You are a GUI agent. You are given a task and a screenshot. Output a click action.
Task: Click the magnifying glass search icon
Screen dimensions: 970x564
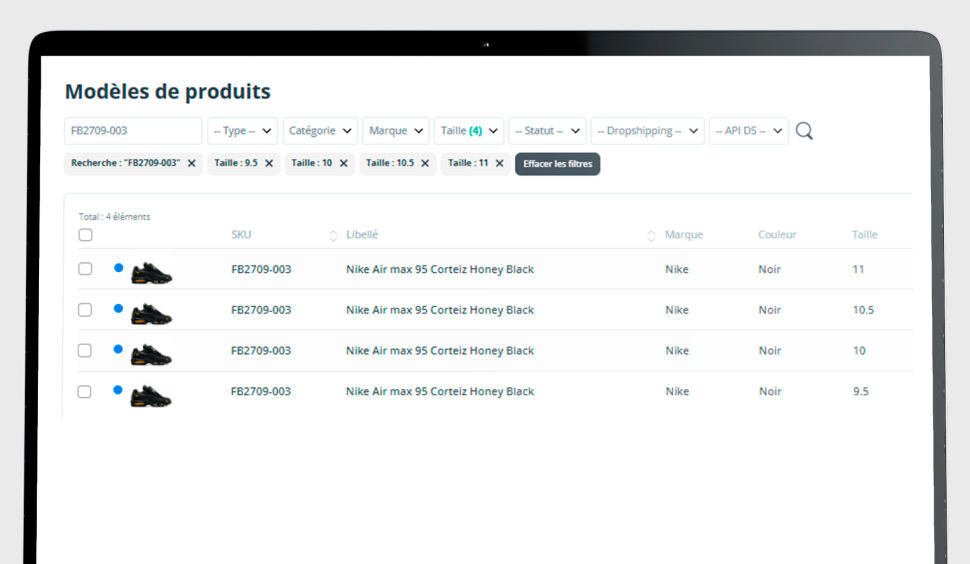point(804,131)
